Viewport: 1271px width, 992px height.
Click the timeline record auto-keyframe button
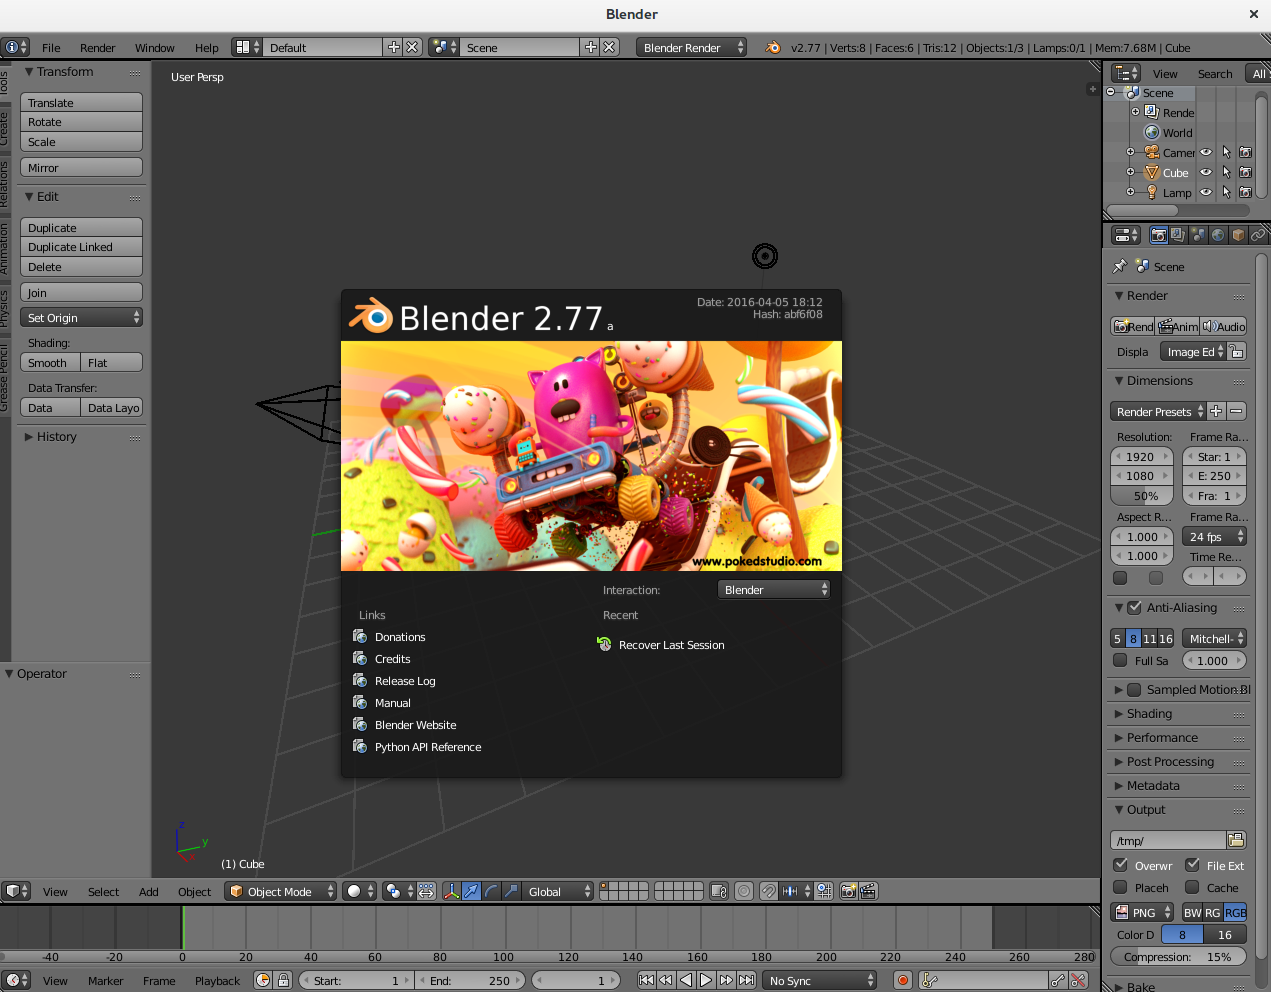[903, 980]
